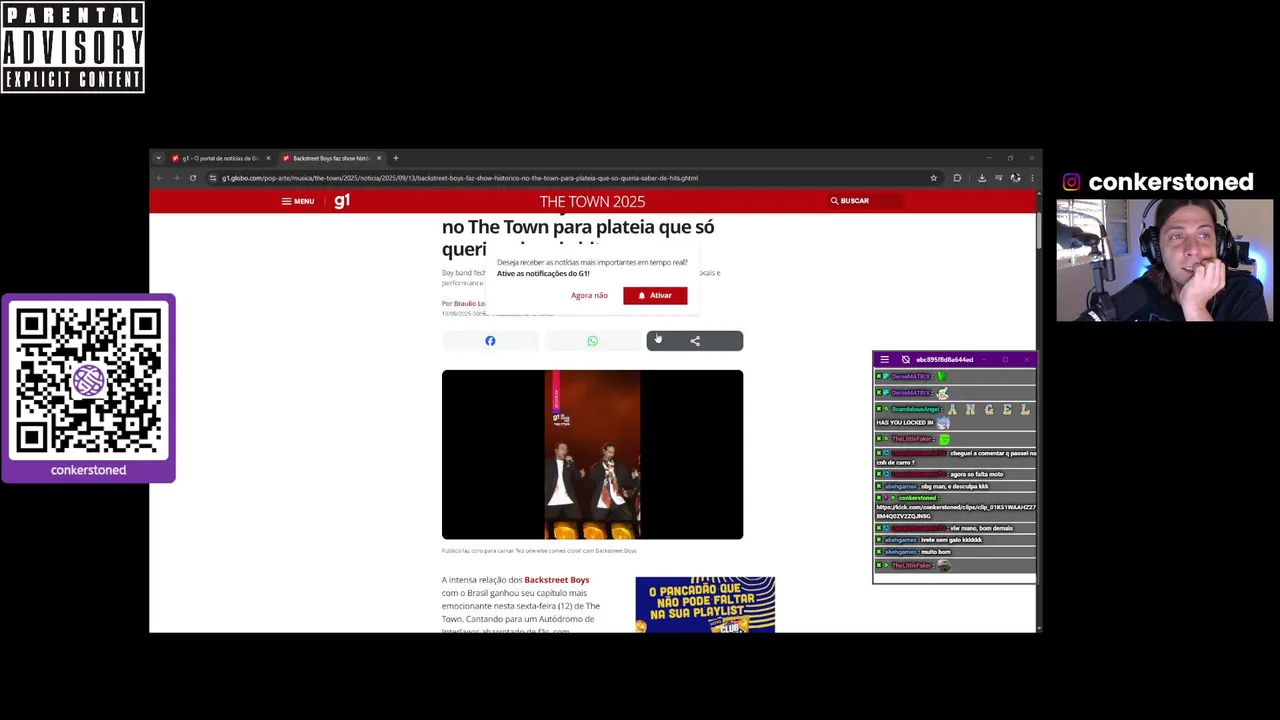Open the generic share icon button
Image resolution: width=1280 pixels, height=720 pixels.
[x=695, y=341]
